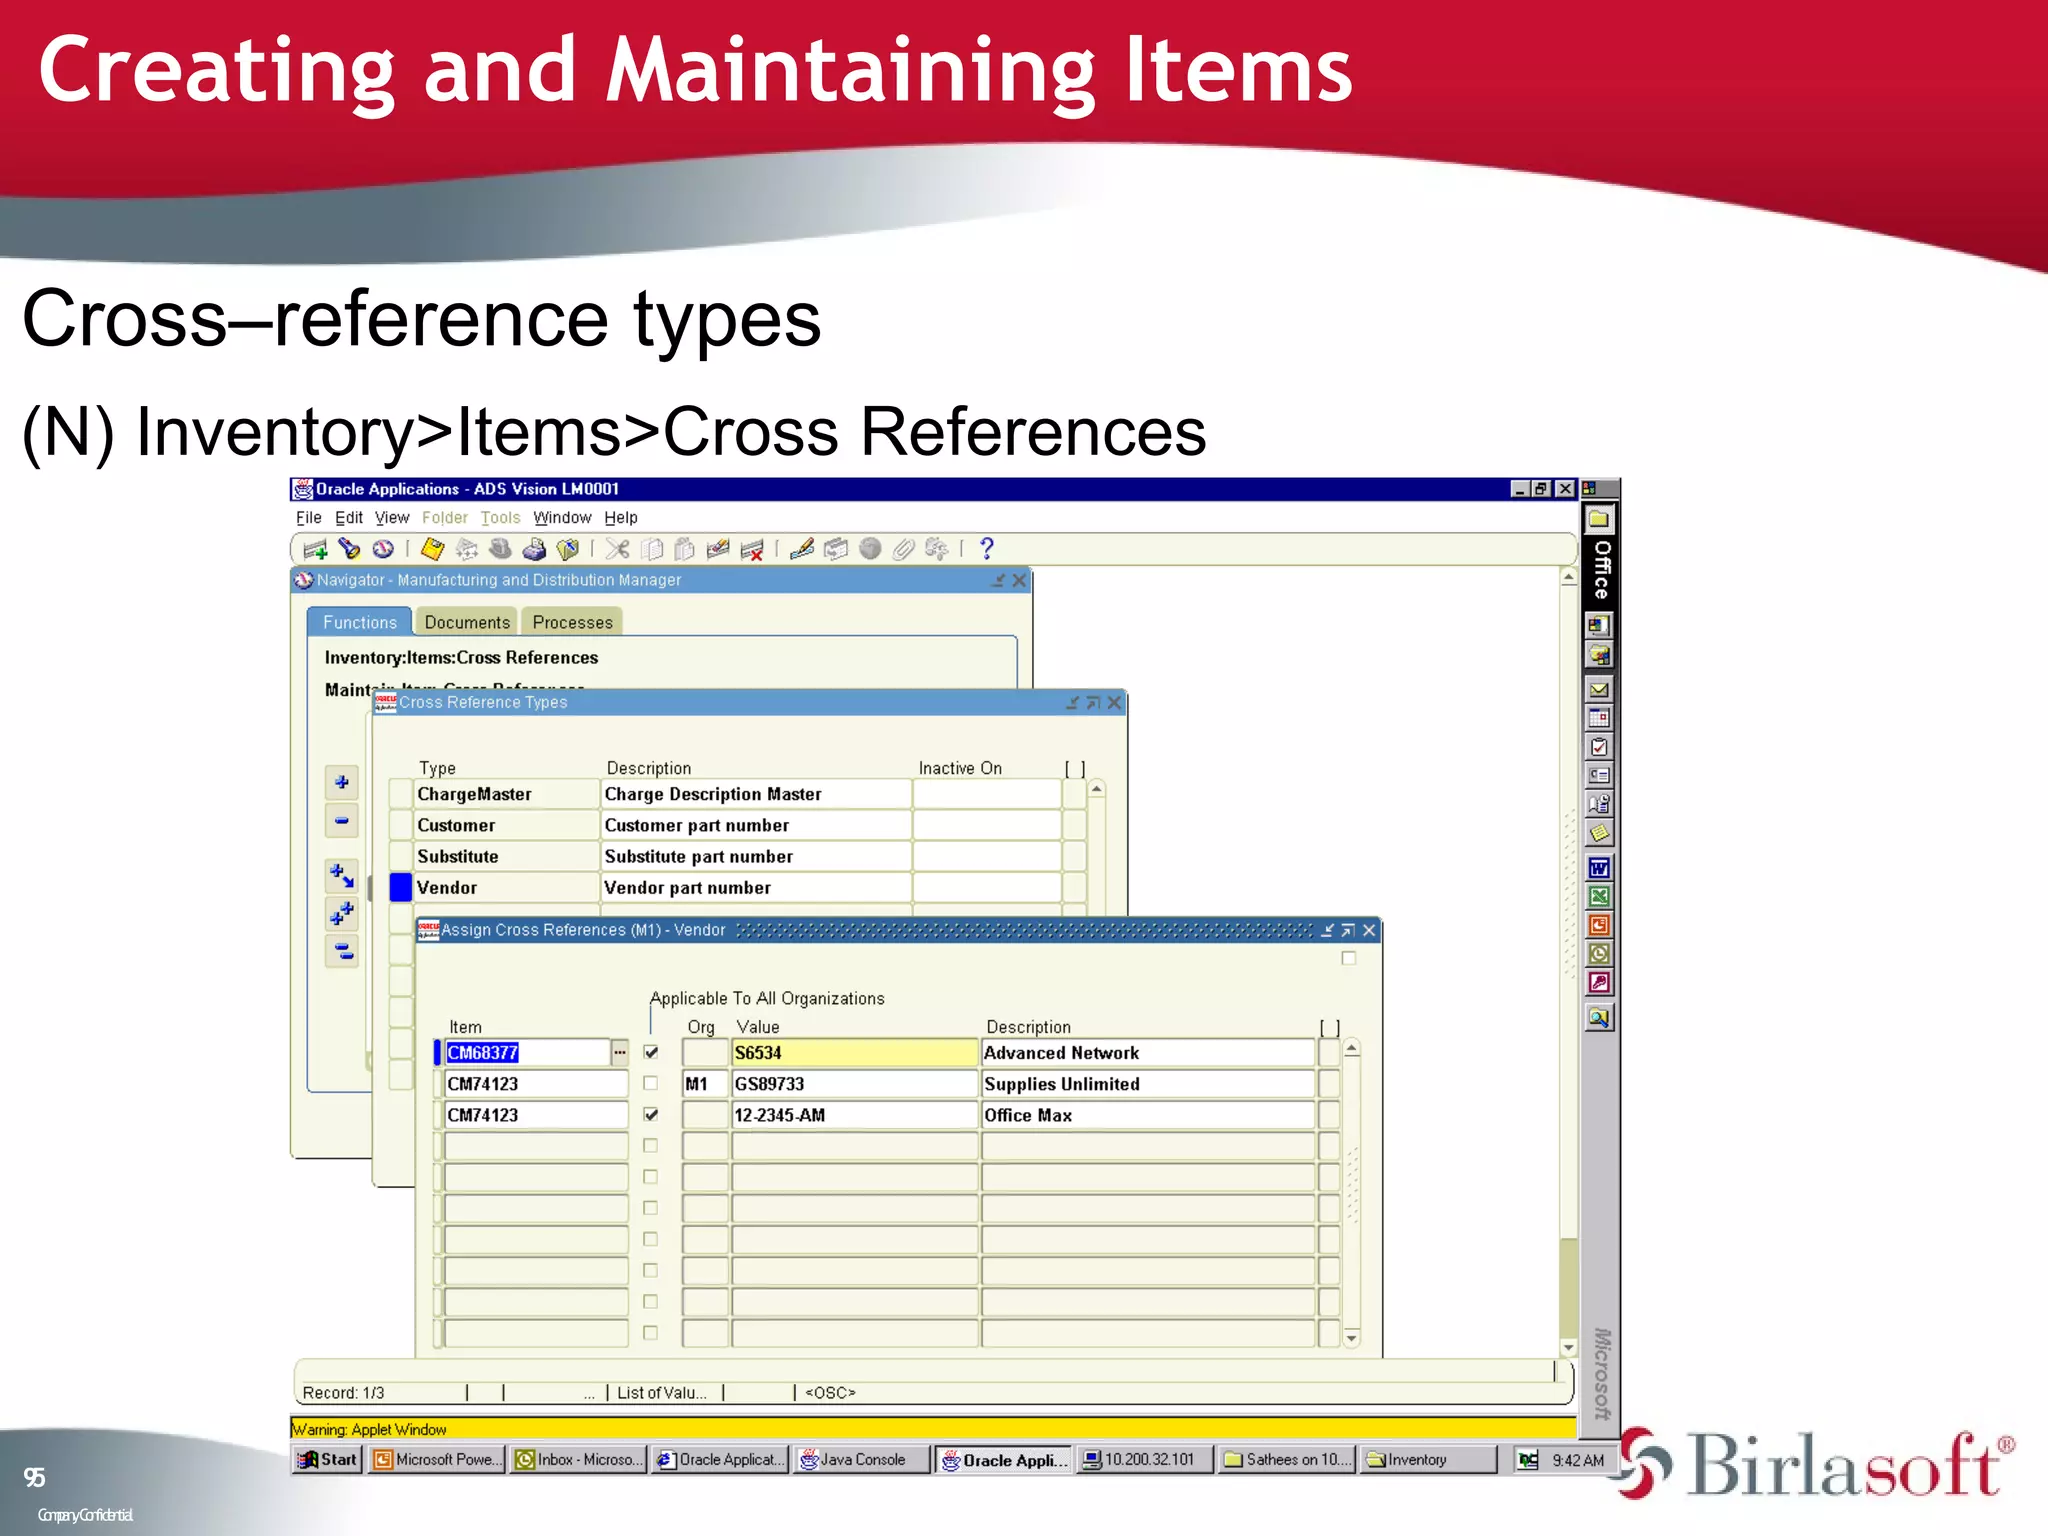Click Customer part number description
Screen dimensions: 2048x1536
click(x=756, y=825)
